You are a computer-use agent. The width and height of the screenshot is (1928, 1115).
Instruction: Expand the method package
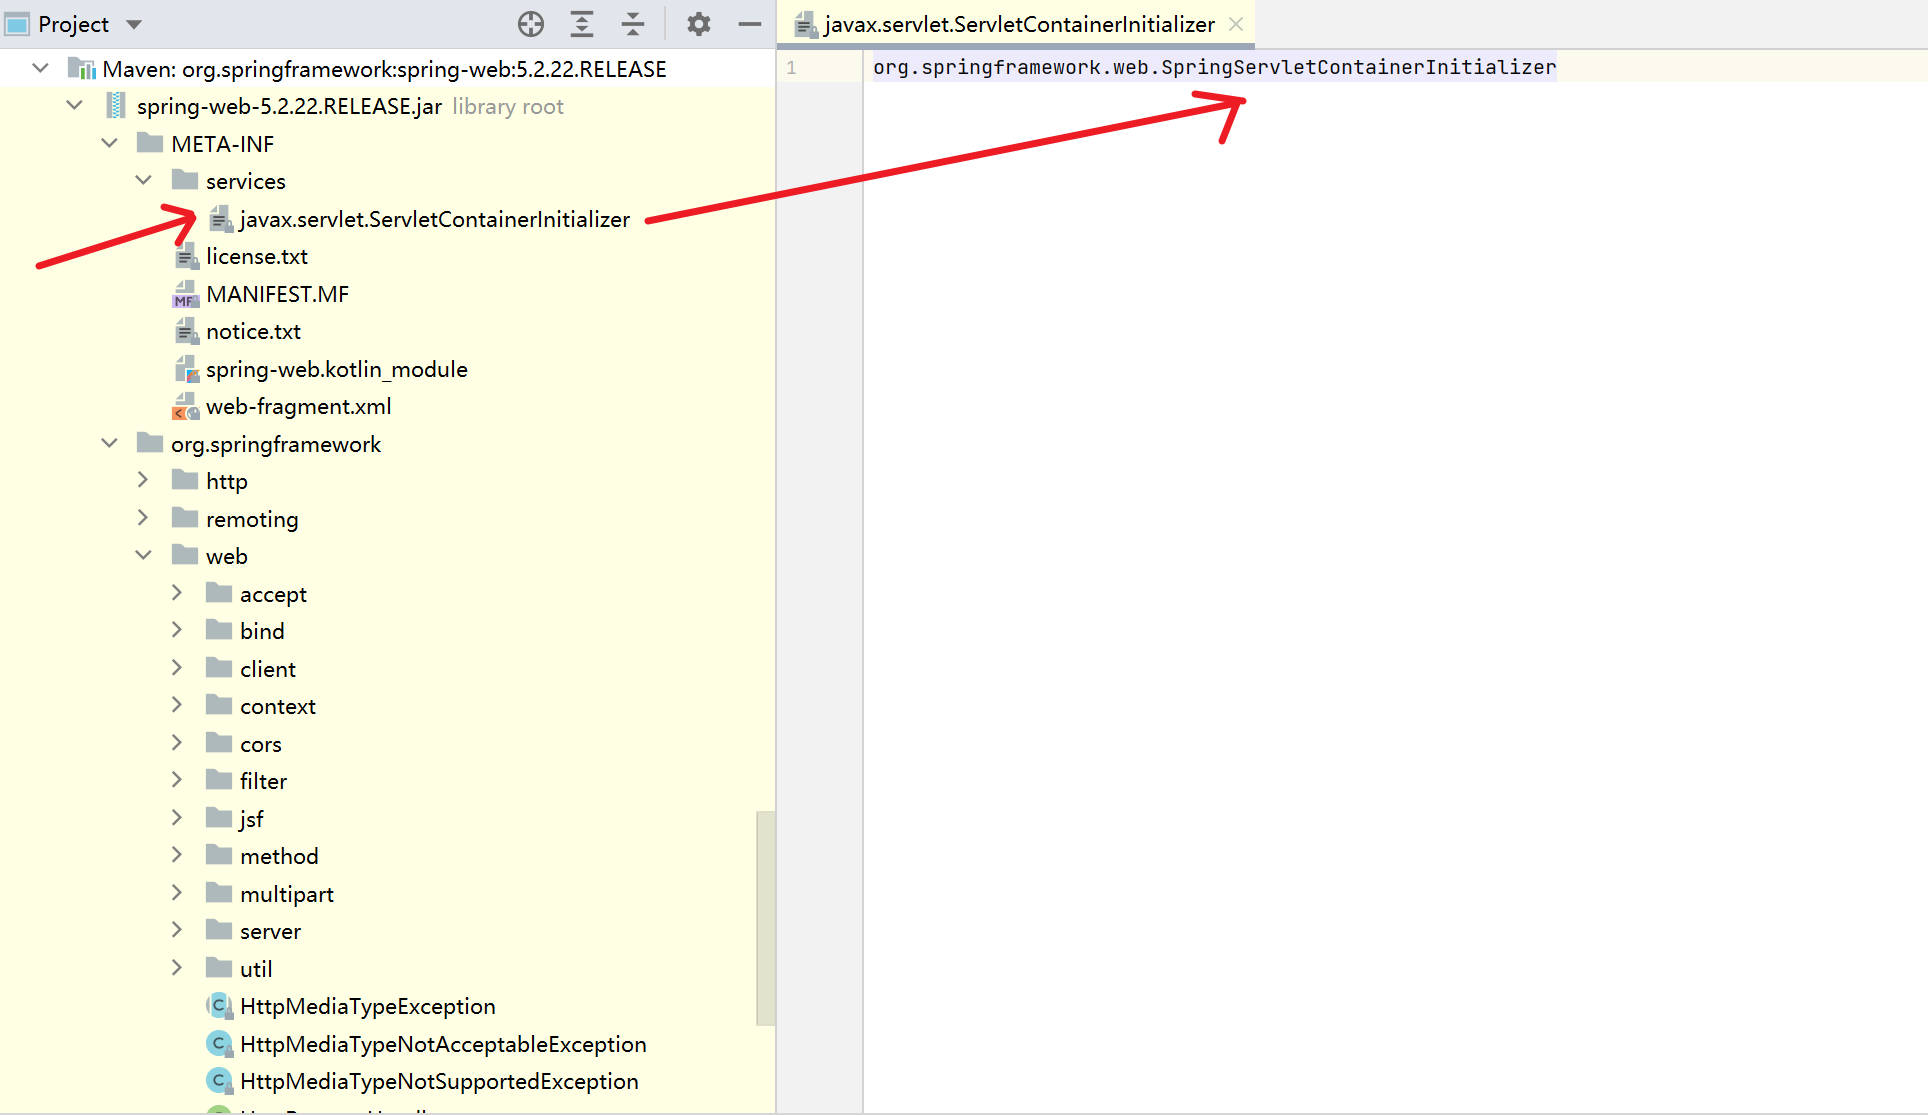(178, 855)
